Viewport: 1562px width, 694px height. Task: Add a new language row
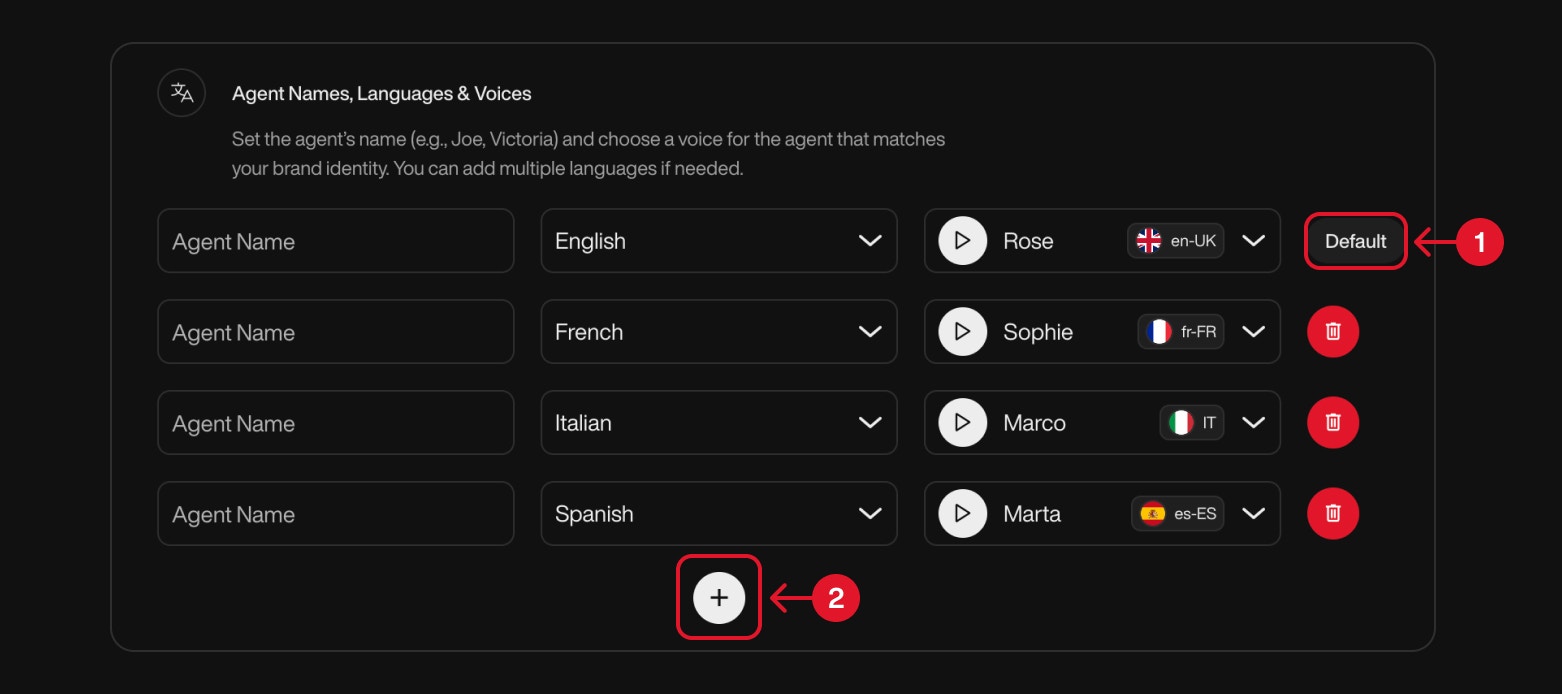coord(718,598)
